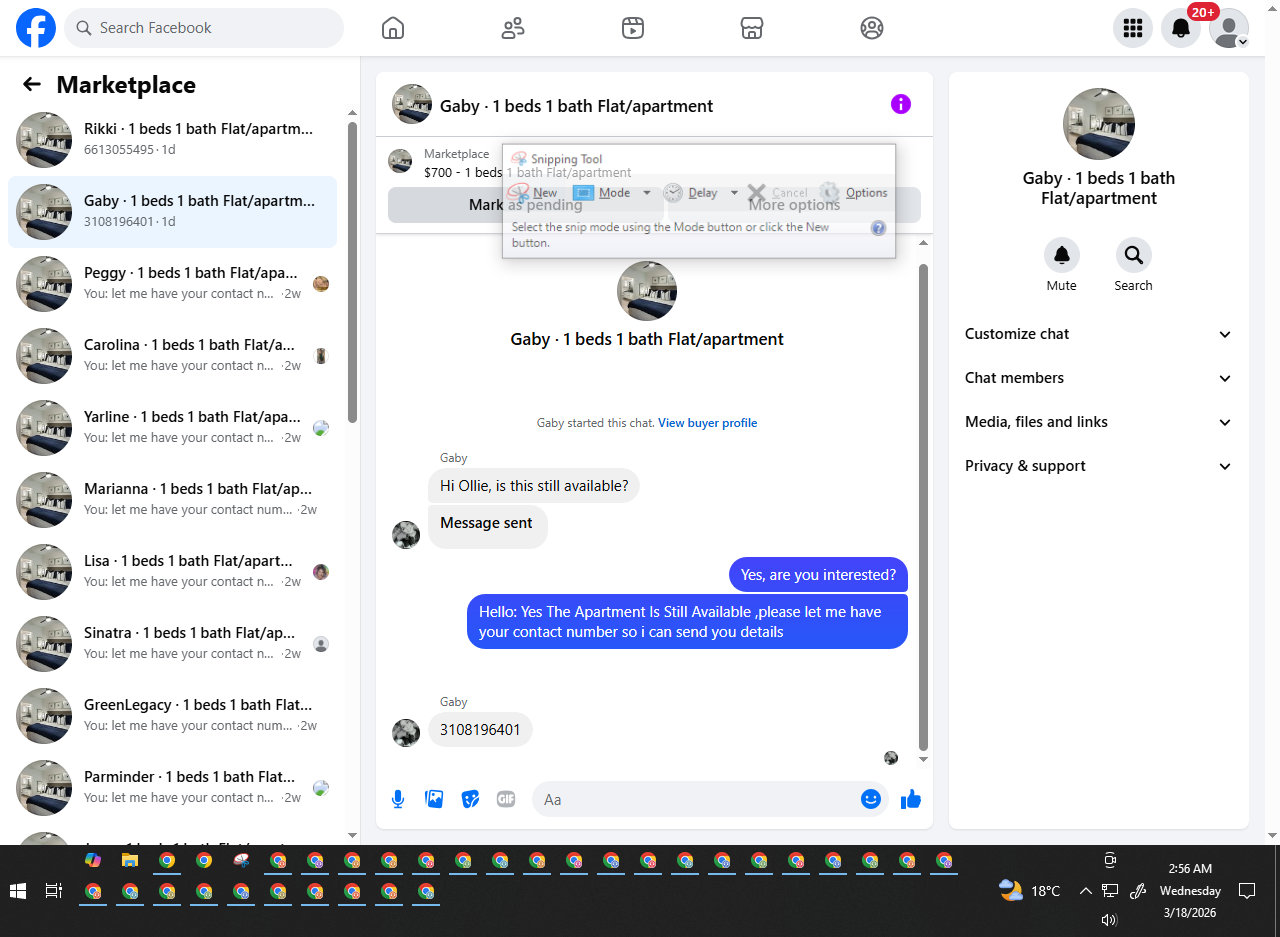
Task: Open View buyer profile link
Action: click(707, 423)
